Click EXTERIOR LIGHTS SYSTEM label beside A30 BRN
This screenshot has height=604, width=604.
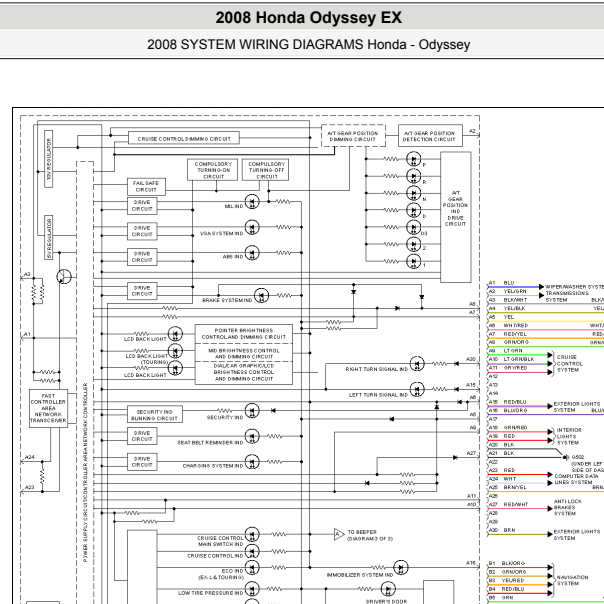(577, 535)
